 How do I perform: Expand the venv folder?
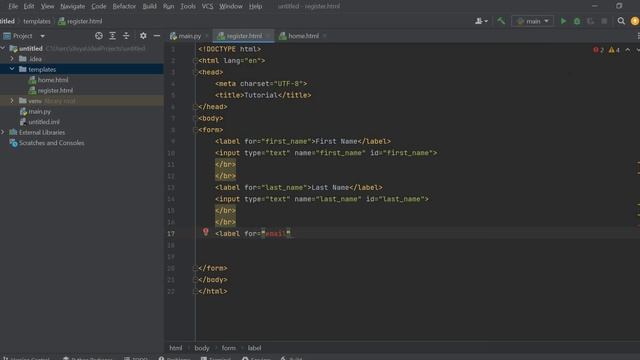click(x=12, y=101)
